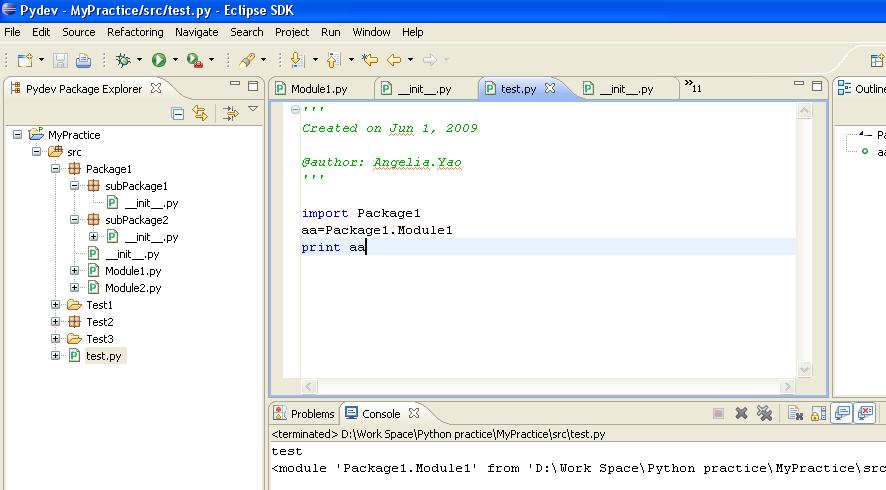Go to Next Annotation icon
This screenshot has height=490, width=886.
pyautogui.click(x=297, y=60)
